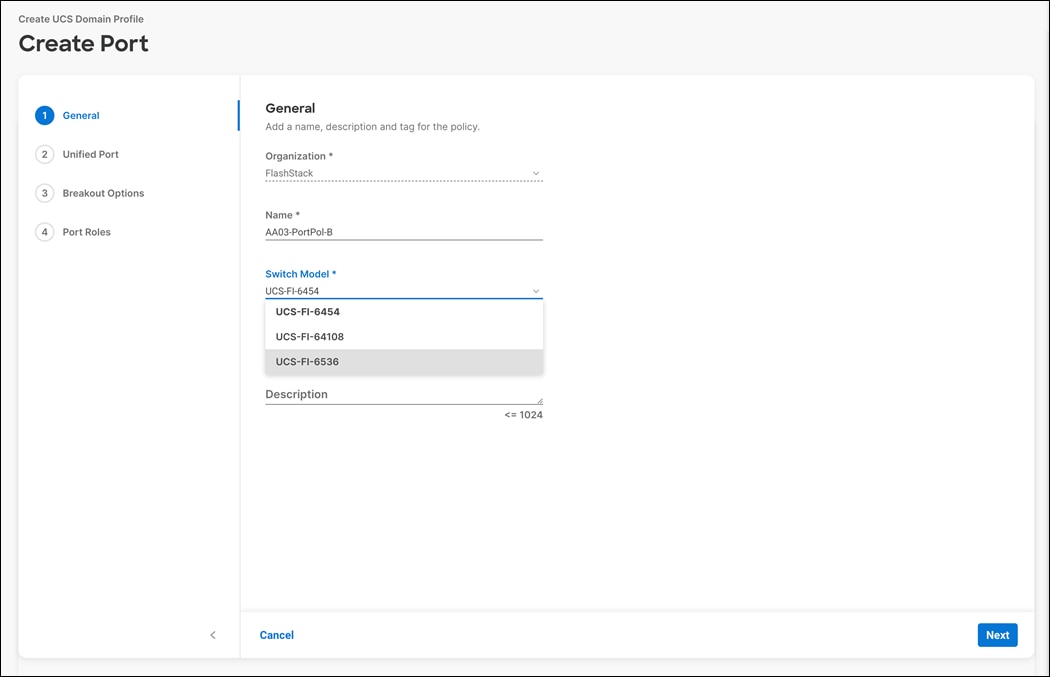Click the Cancel link
The image size is (1050, 677).
(x=276, y=634)
